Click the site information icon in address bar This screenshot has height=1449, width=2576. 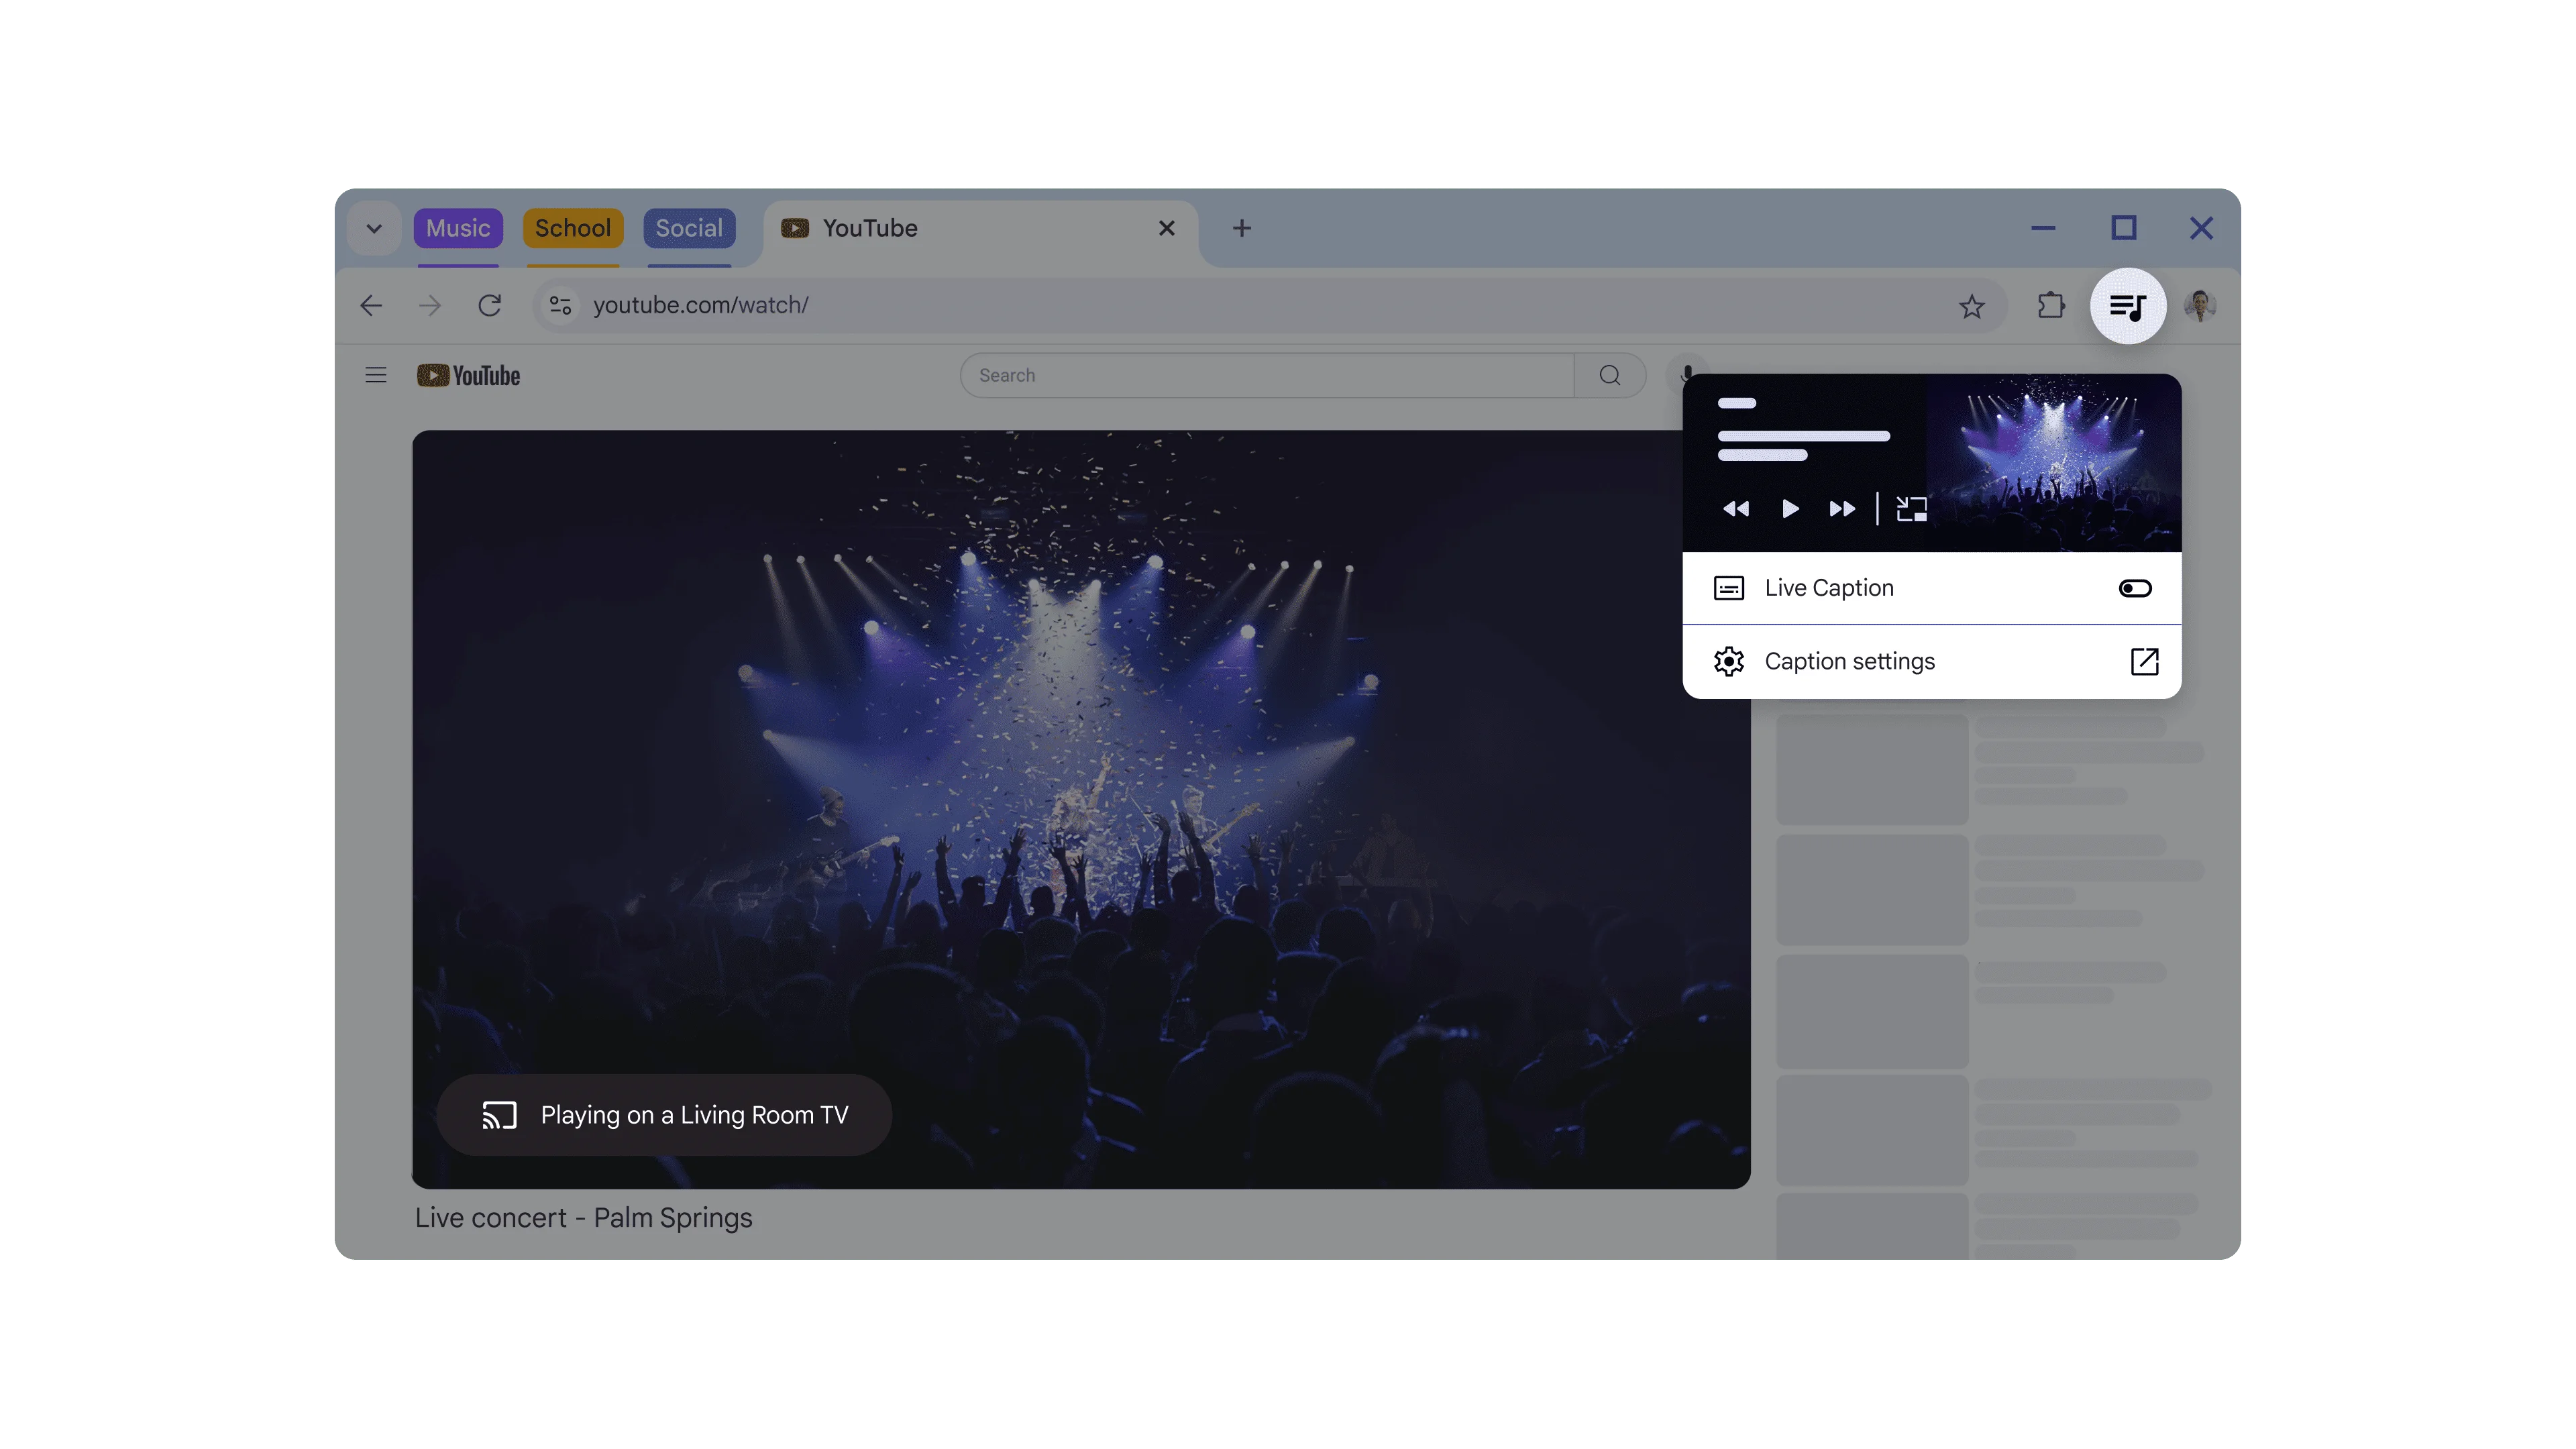pyautogui.click(x=560, y=305)
